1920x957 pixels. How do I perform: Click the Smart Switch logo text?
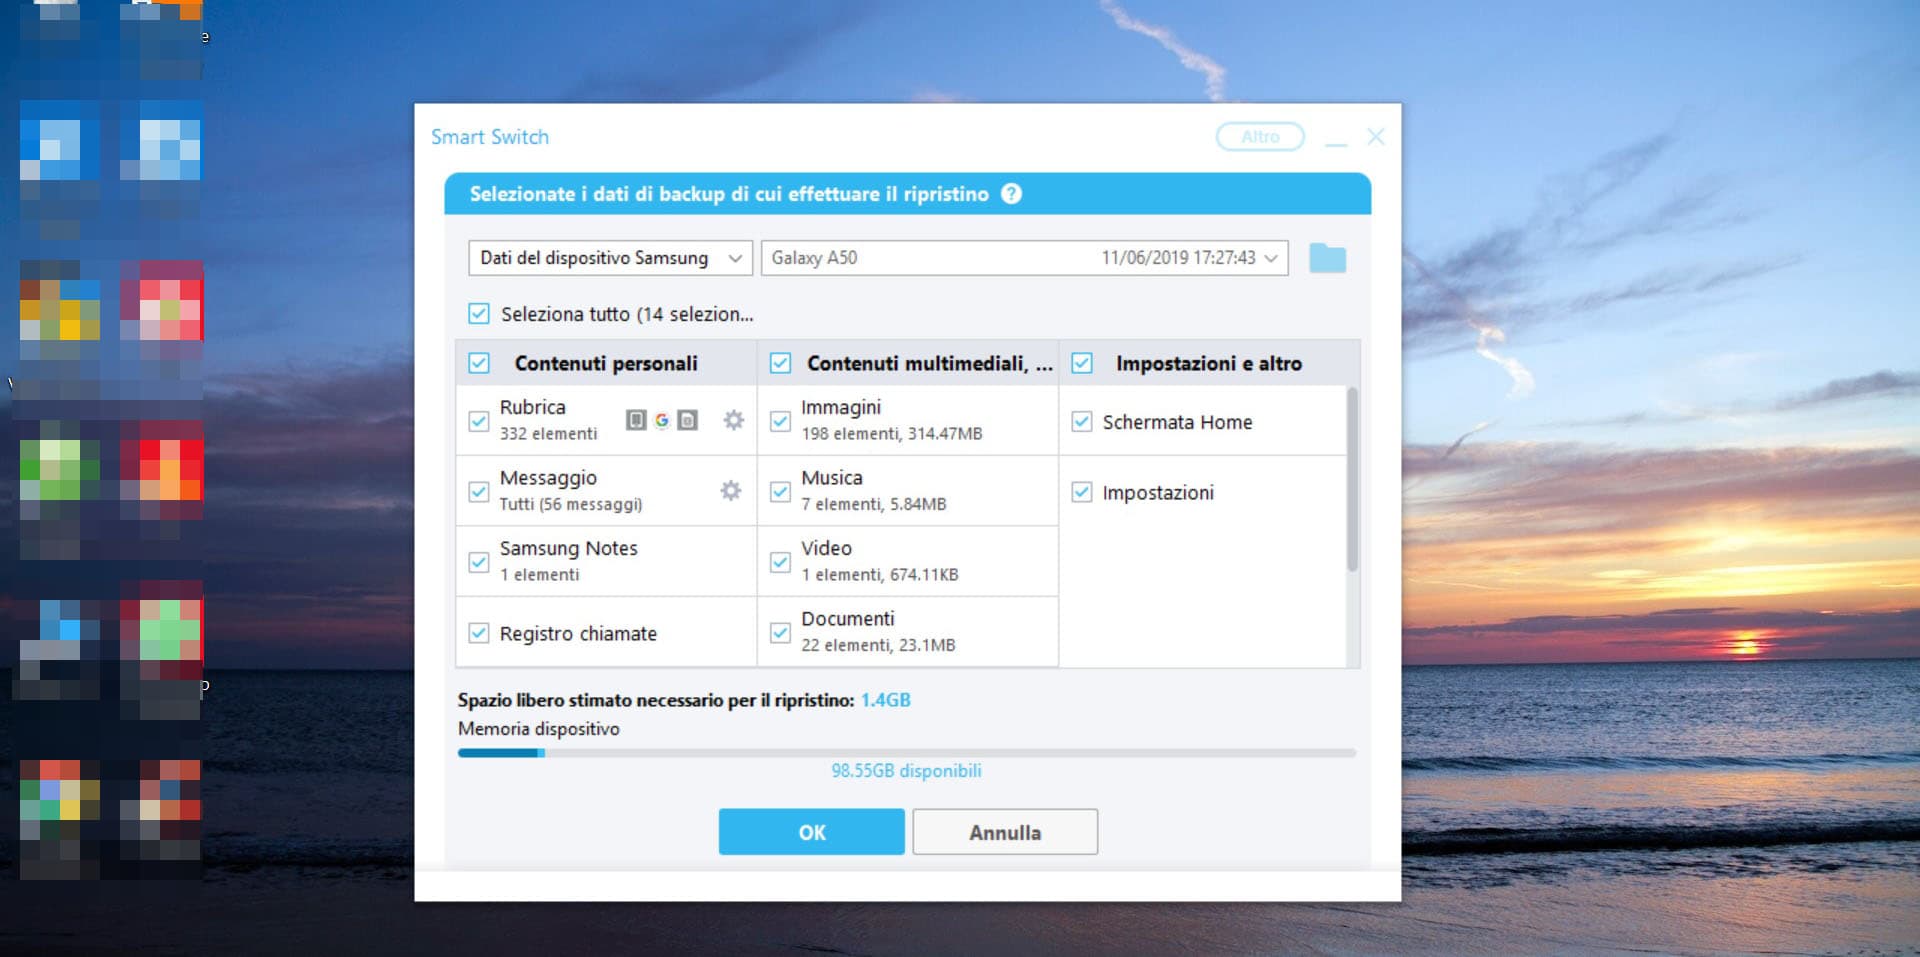coord(490,136)
